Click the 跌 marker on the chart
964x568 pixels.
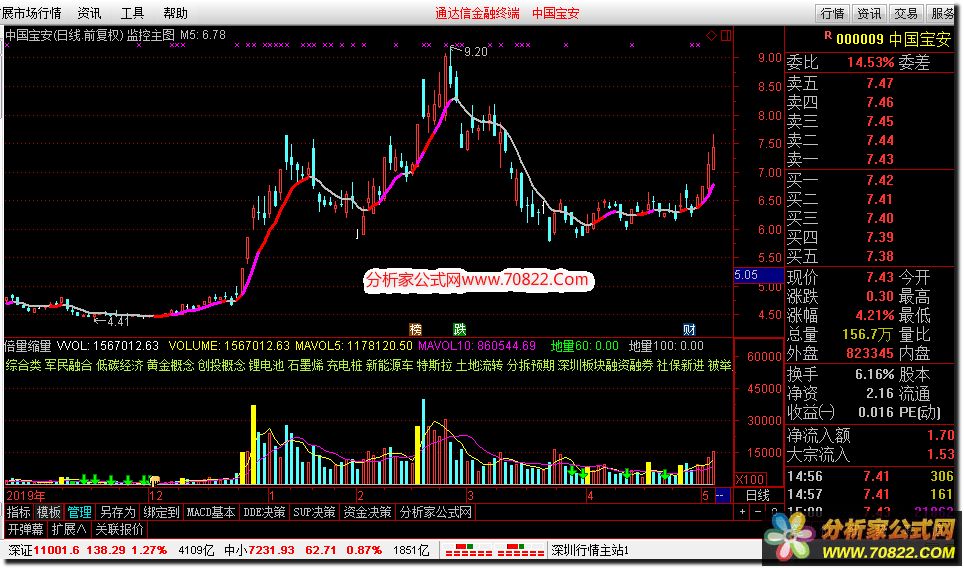pyautogui.click(x=460, y=329)
